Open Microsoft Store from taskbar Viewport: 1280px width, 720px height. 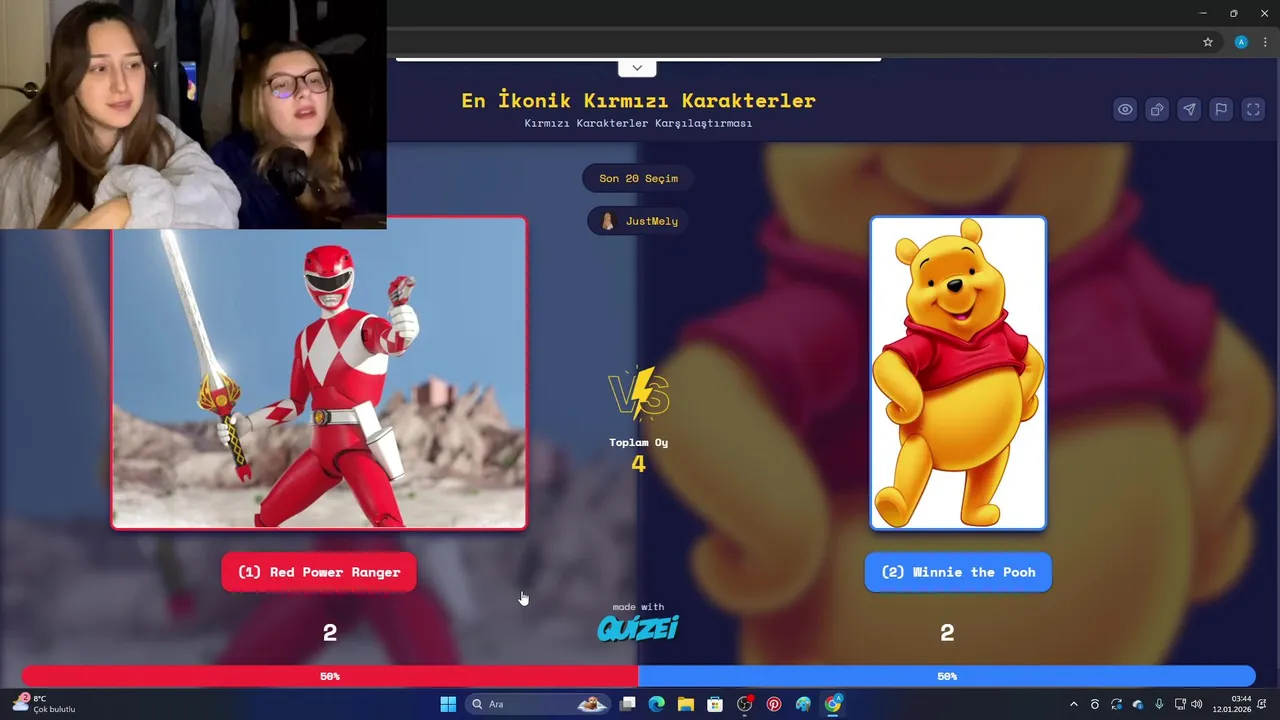pos(715,704)
